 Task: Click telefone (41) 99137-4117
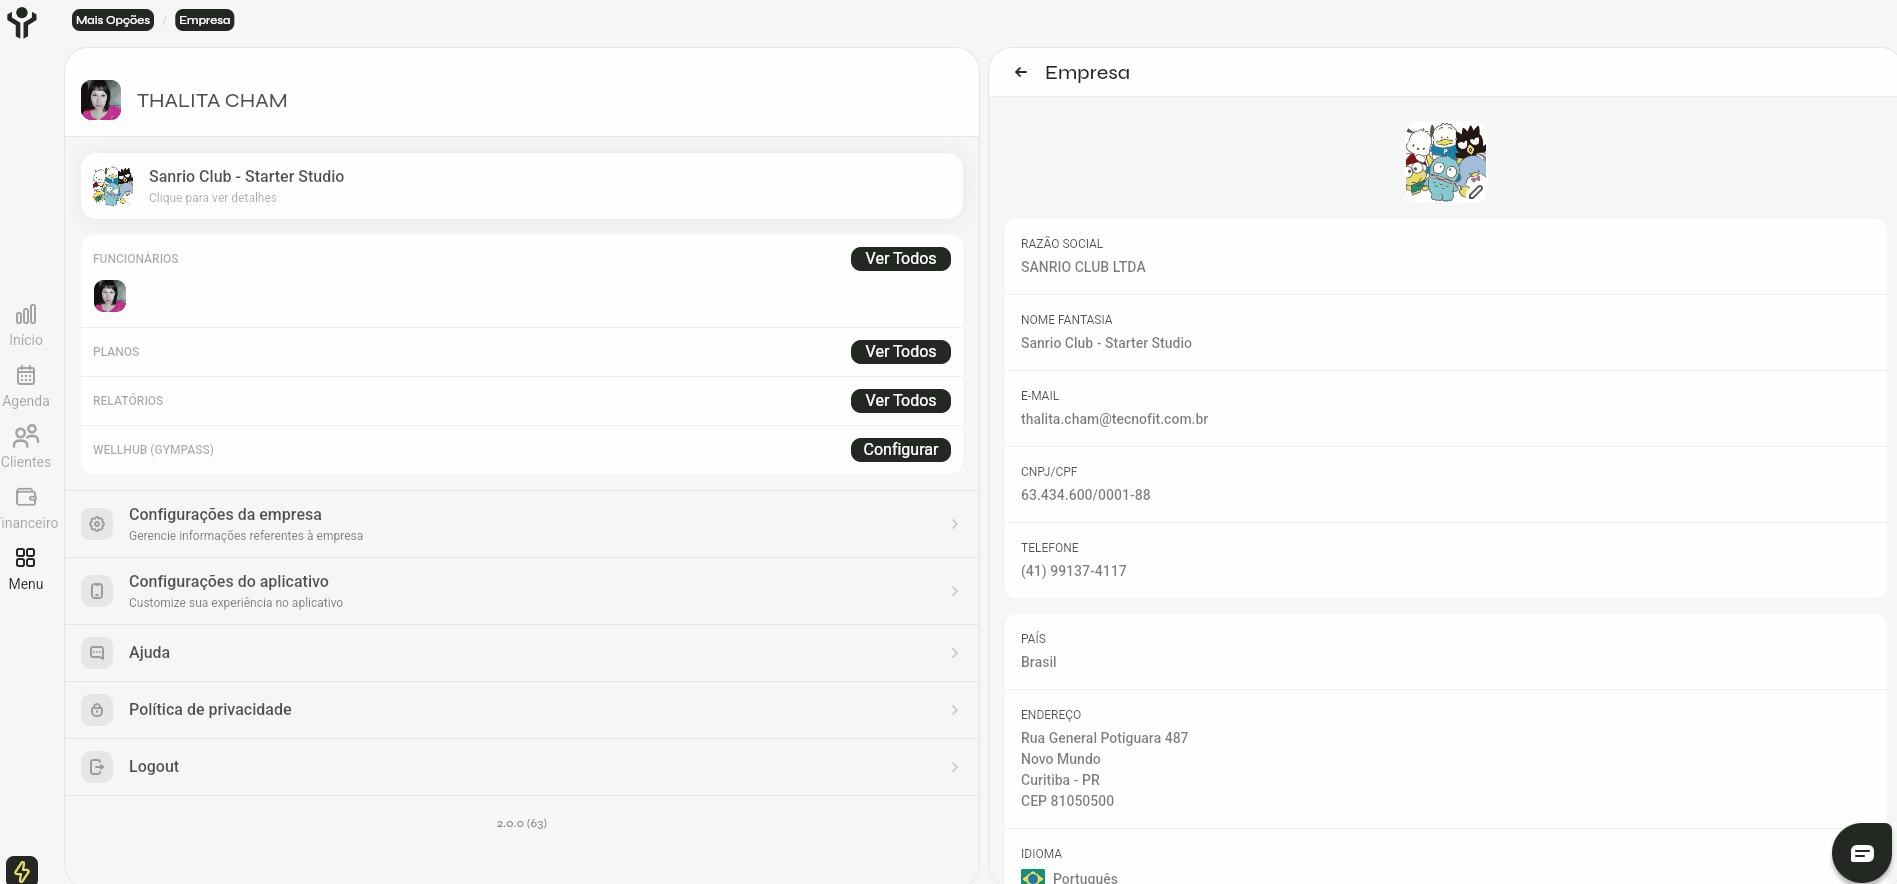click(1074, 571)
